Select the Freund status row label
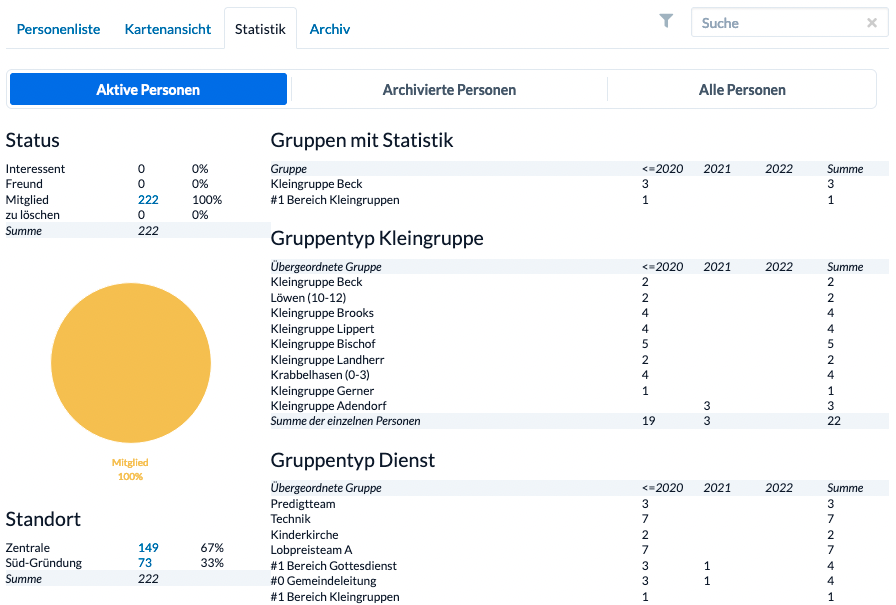Screen dimensions: 896x605 pyautogui.click(x=24, y=184)
